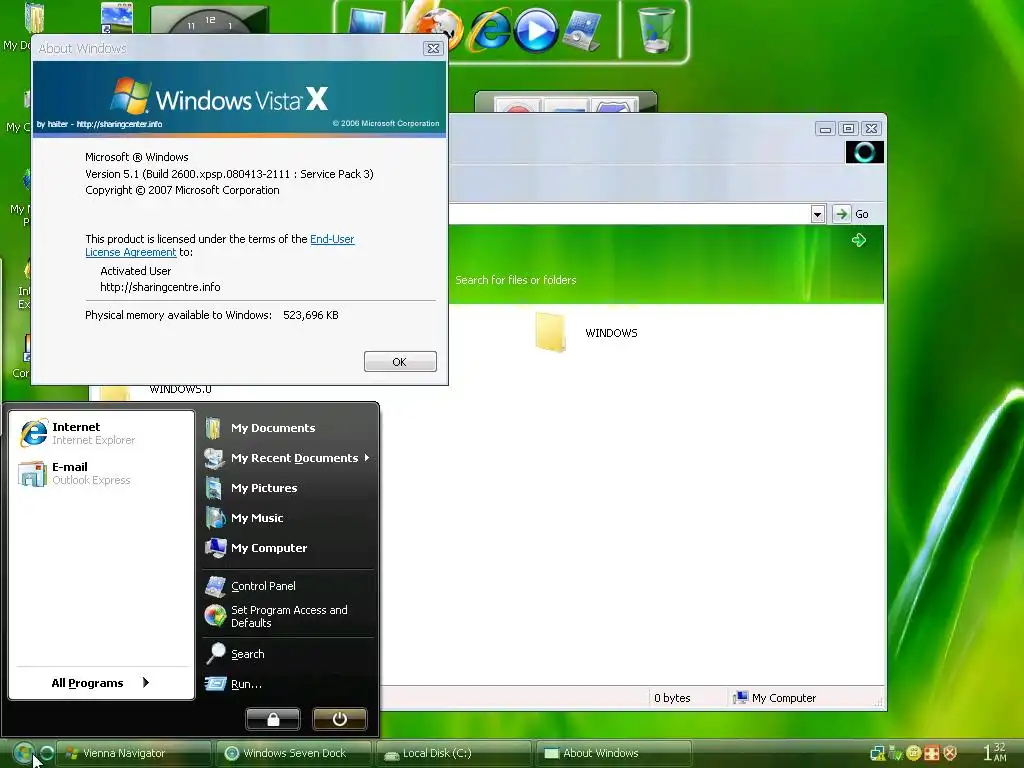Click the round icon beside Start orb
This screenshot has width=1024, height=768.
(46, 753)
